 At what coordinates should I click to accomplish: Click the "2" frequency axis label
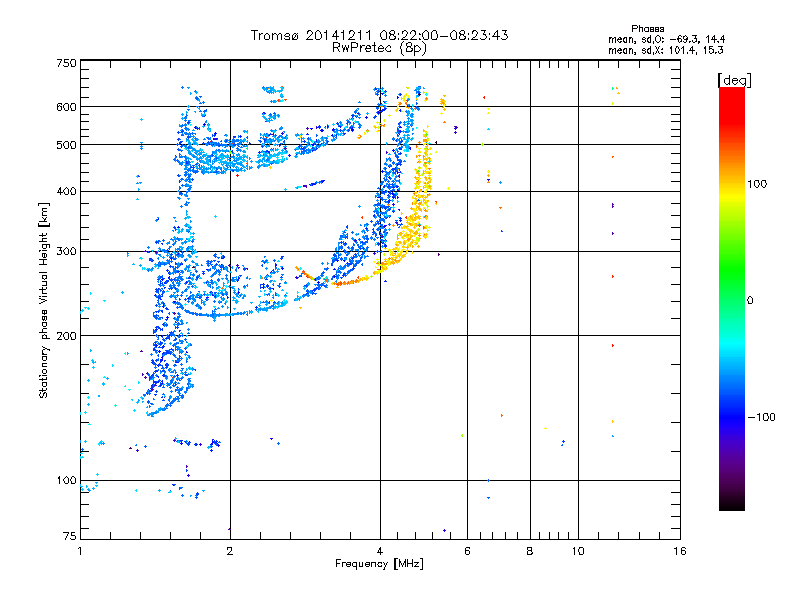point(230,551)
